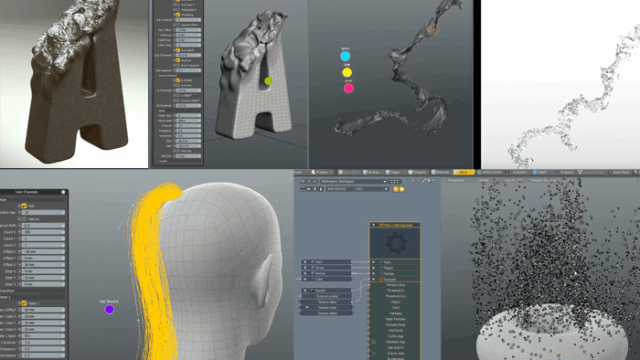Click the round icon on the User Channels header
The height and width of the screenshot is (360, 640).
(63, 192)
